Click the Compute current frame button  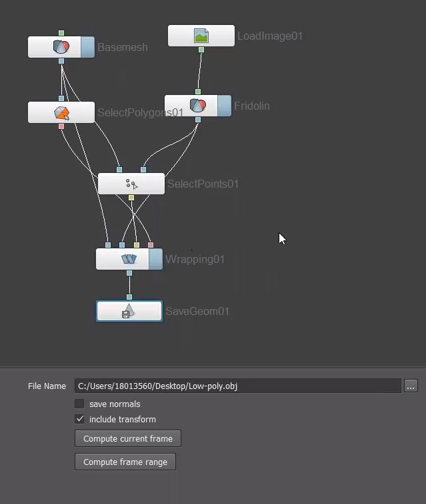point(128,438)
